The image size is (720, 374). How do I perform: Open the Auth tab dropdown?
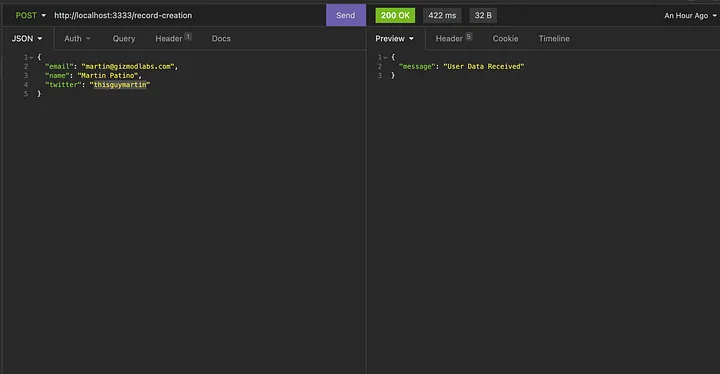tap(77, 39)
